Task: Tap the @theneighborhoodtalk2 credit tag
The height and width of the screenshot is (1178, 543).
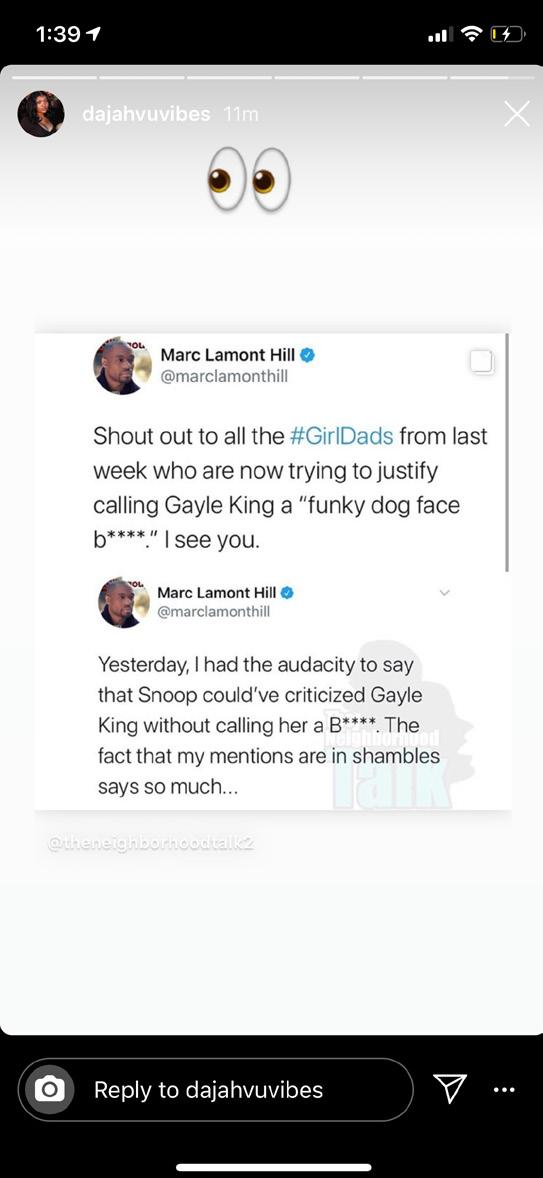Action: point(151,844)
